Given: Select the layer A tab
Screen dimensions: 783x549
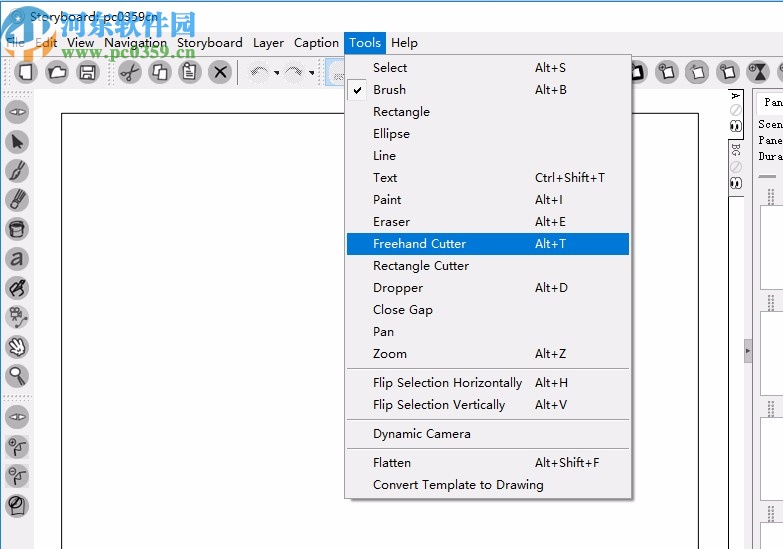Looking at the screenshot, I should pos(736,96).
